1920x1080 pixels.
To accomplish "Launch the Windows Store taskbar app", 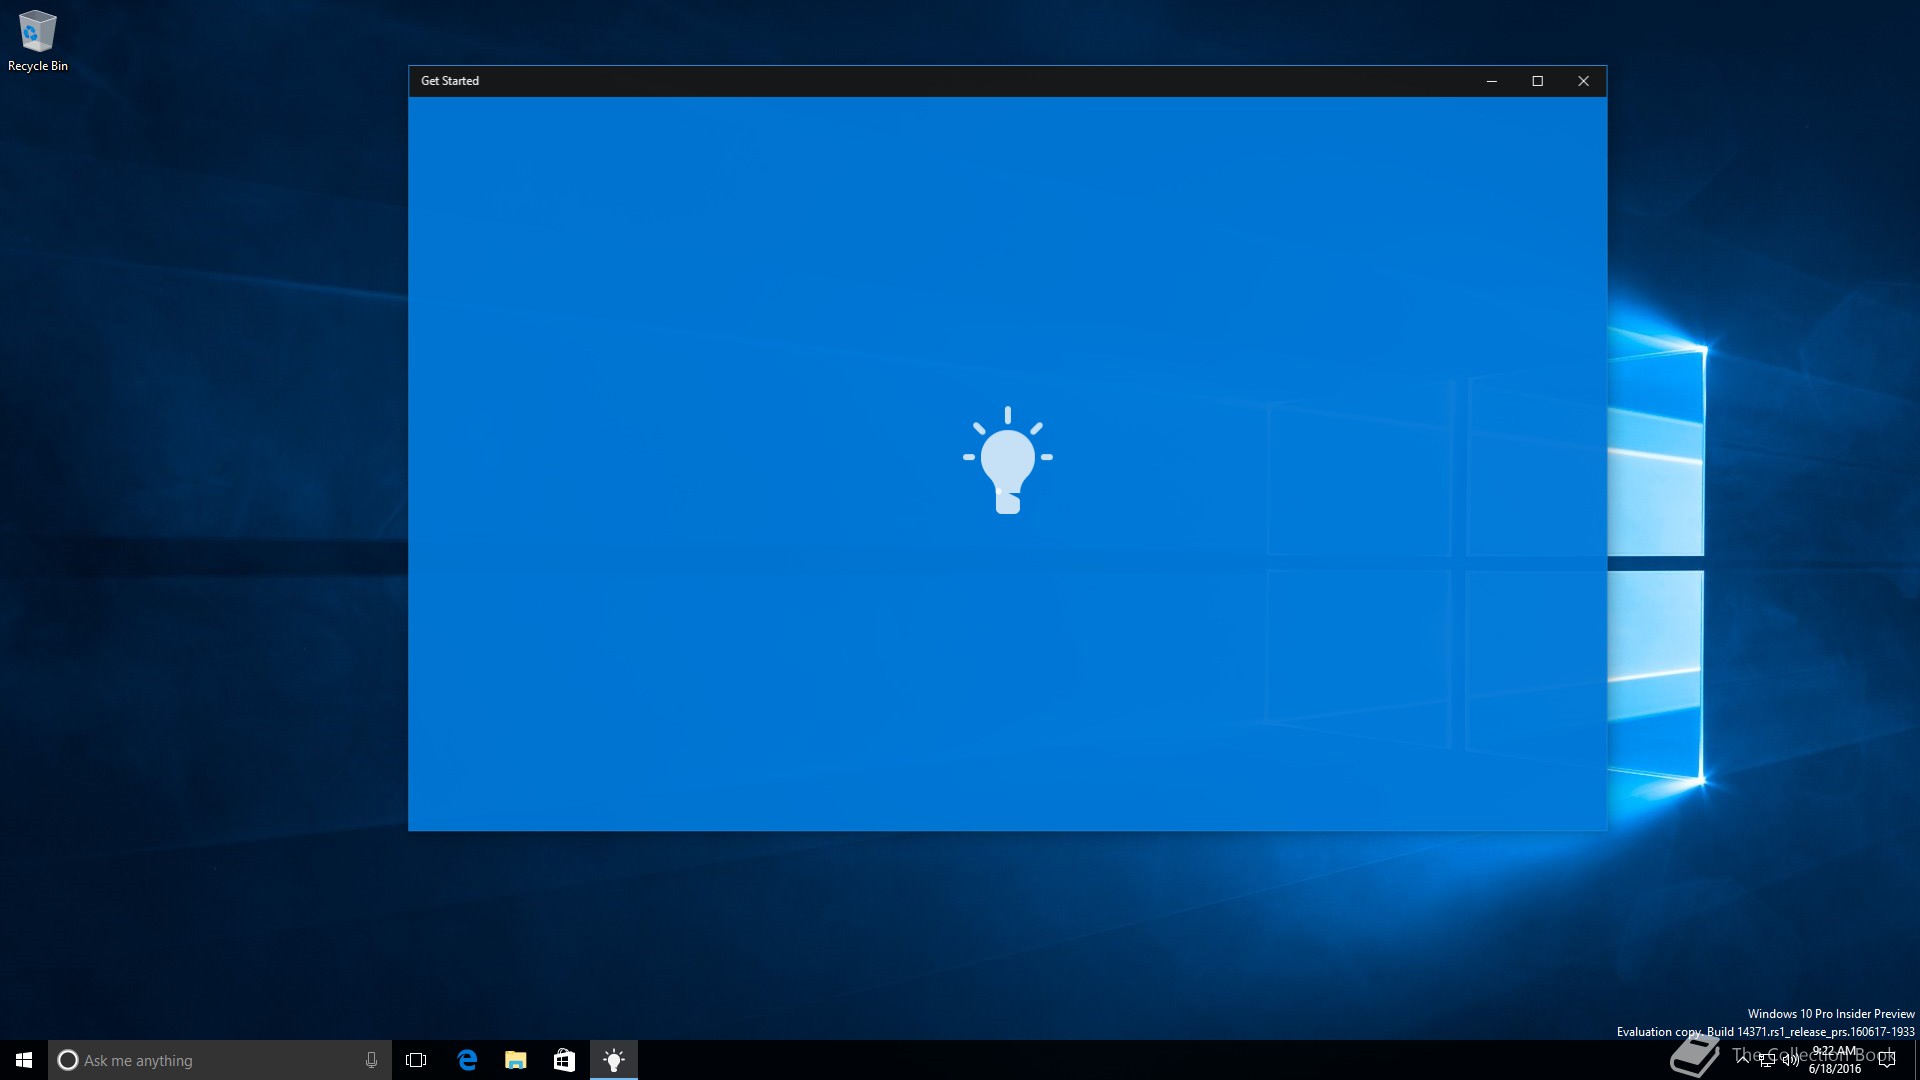I will [564, 1060].
